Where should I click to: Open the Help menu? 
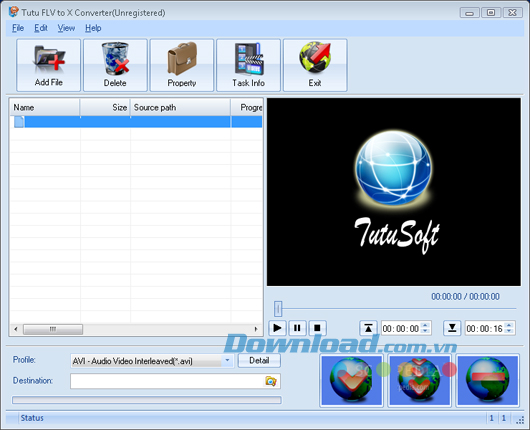[x=93, y=28]
